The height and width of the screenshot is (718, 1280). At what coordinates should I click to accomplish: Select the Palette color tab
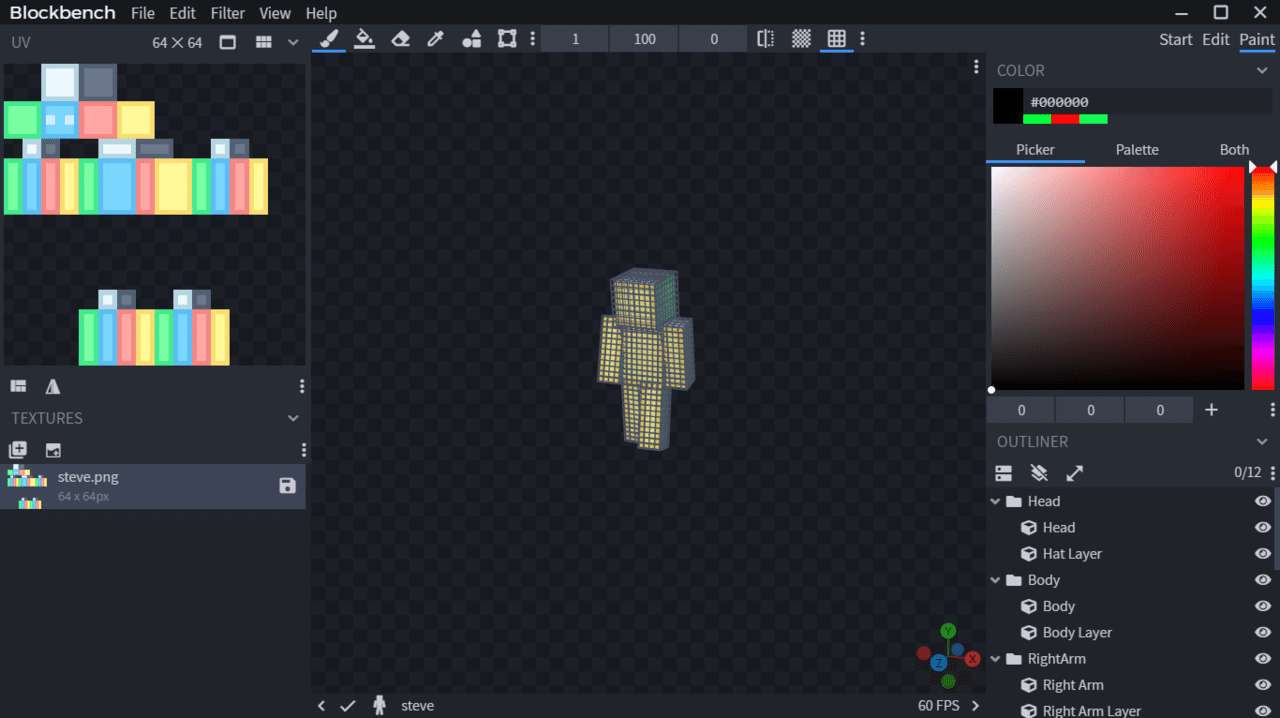click(x=1137, y=149)
